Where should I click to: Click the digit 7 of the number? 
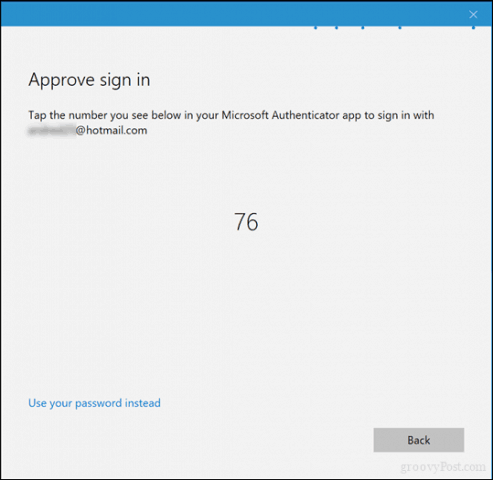tap(240, 222)
